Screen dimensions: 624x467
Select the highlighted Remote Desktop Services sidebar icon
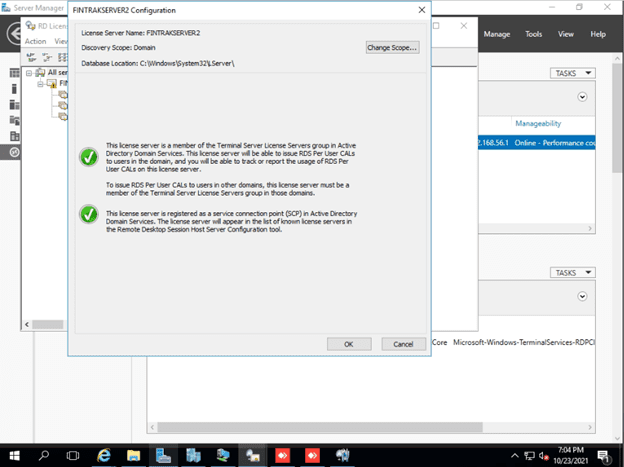(x=14, y=152)
